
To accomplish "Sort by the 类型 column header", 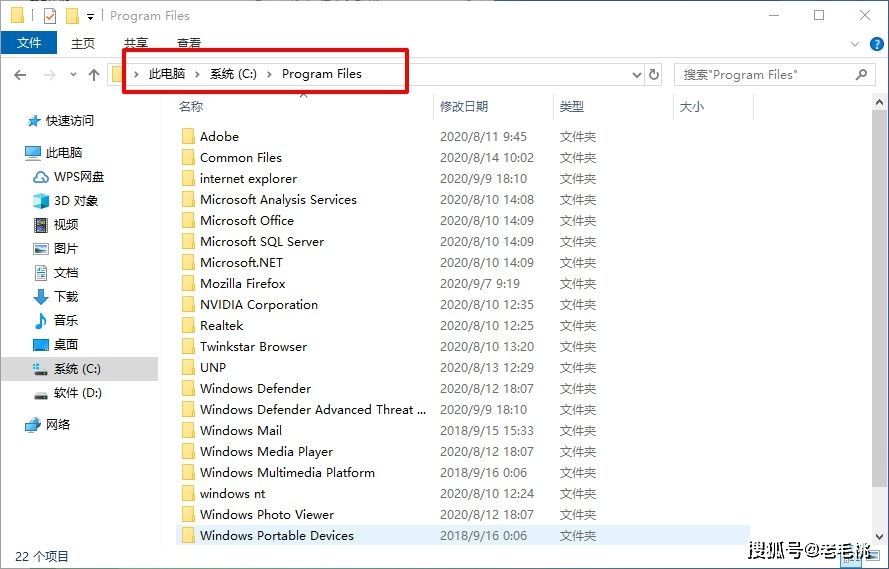I will (572, 107).
